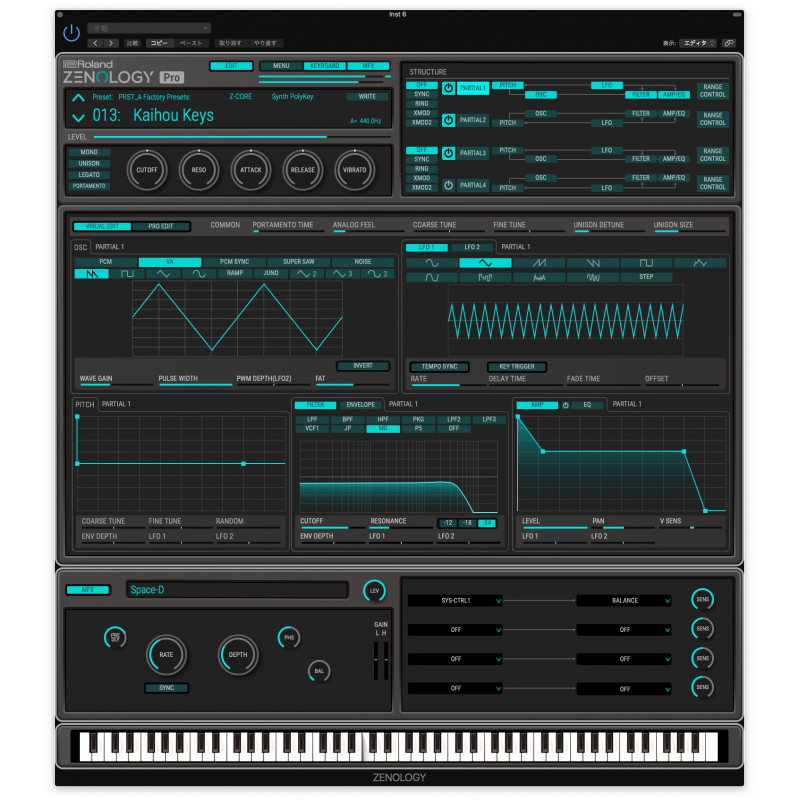Click the link icon beside the エディタ selector
The height and width of the screenshot is (800, 800).
[x=729, y=43]
